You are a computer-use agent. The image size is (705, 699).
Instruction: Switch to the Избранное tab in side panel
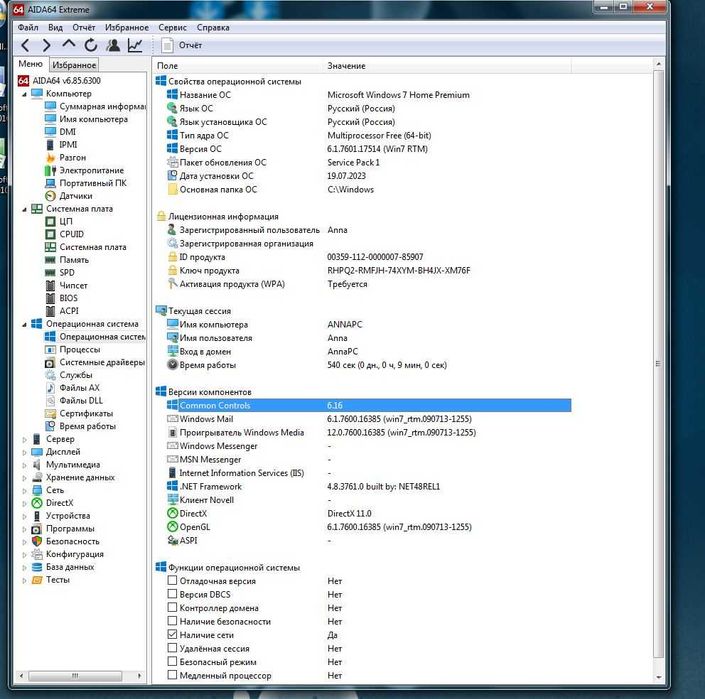pos(74,65)
